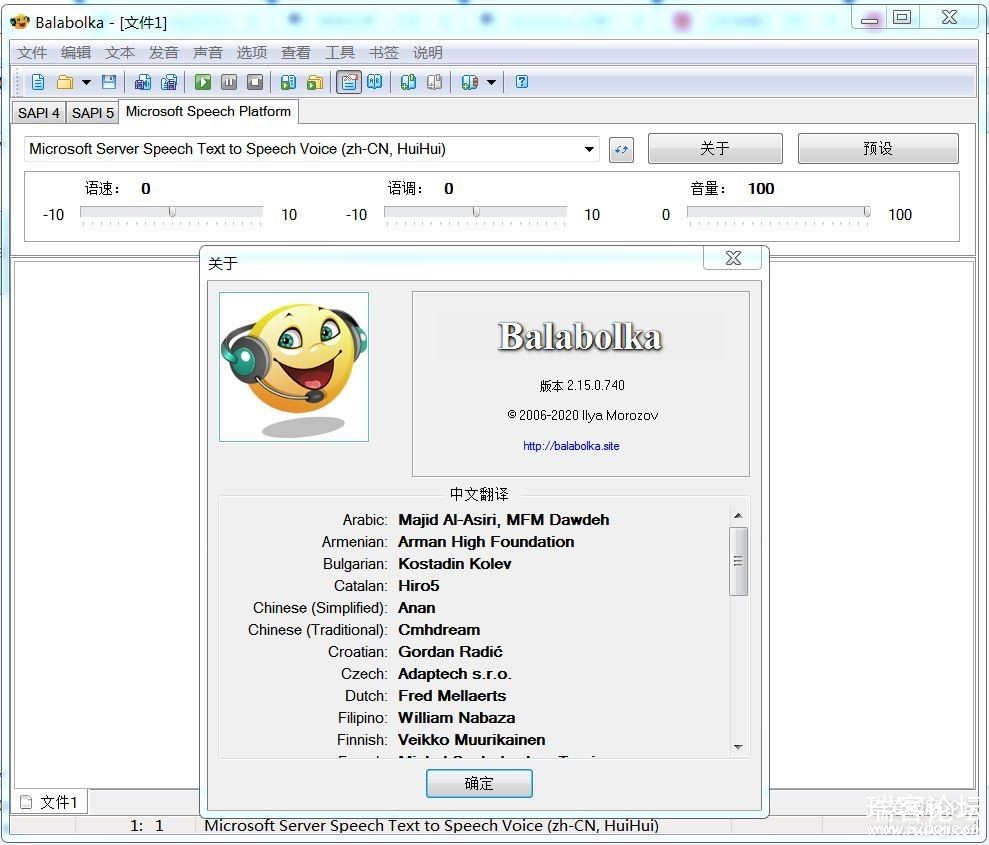This screenshot has height=845, width=989.
Task: Click the open file folder icon
Action: [x=65, y=82]
